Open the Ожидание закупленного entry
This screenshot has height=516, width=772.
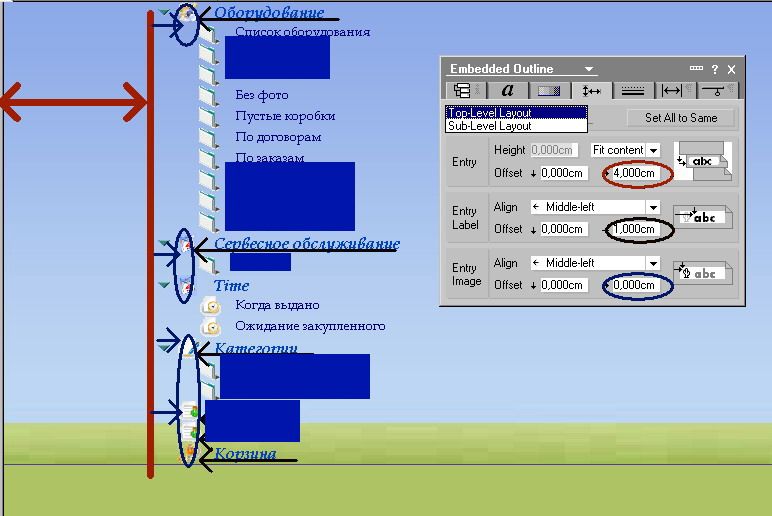[309, 326]
